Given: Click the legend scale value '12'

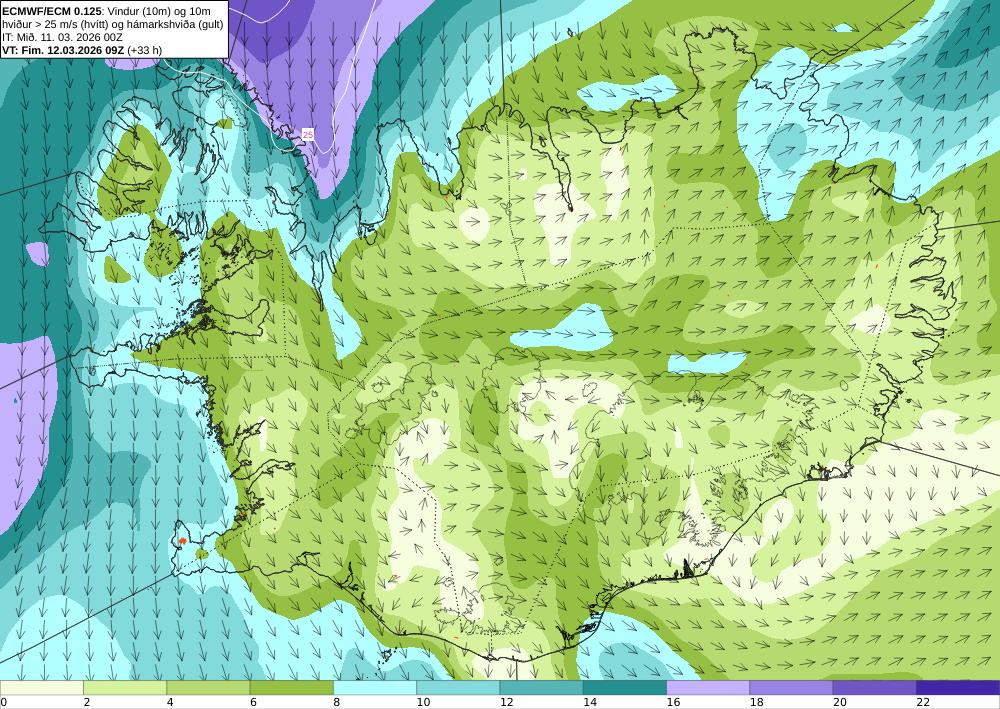Looking at the screenshot, I should [507, 702].
